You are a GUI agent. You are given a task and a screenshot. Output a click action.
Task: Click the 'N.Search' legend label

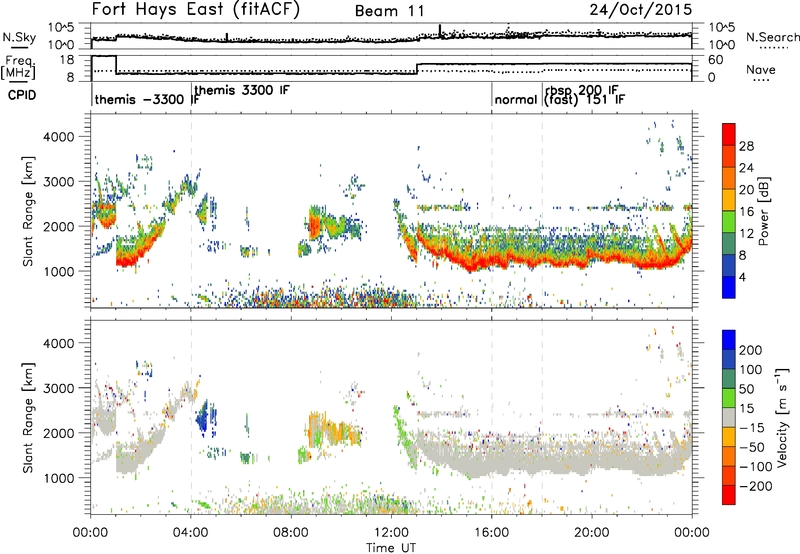773,37
